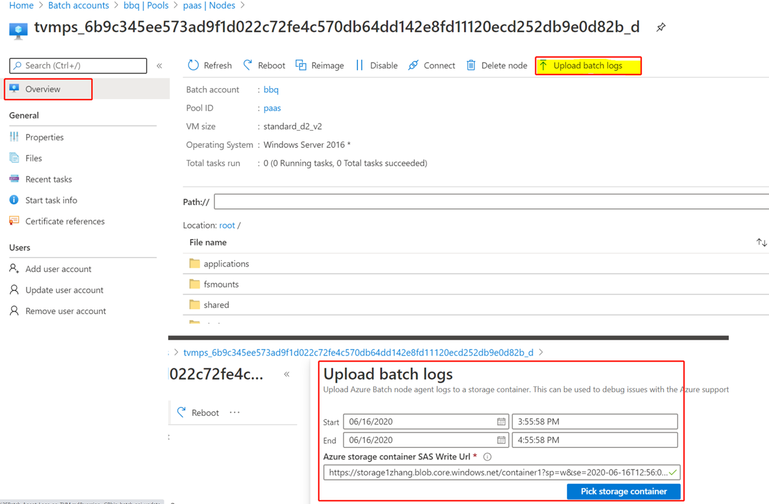769x504 pixels.
Task: Reboot the node from the top toolbar
Action: (x=264, y=65)
